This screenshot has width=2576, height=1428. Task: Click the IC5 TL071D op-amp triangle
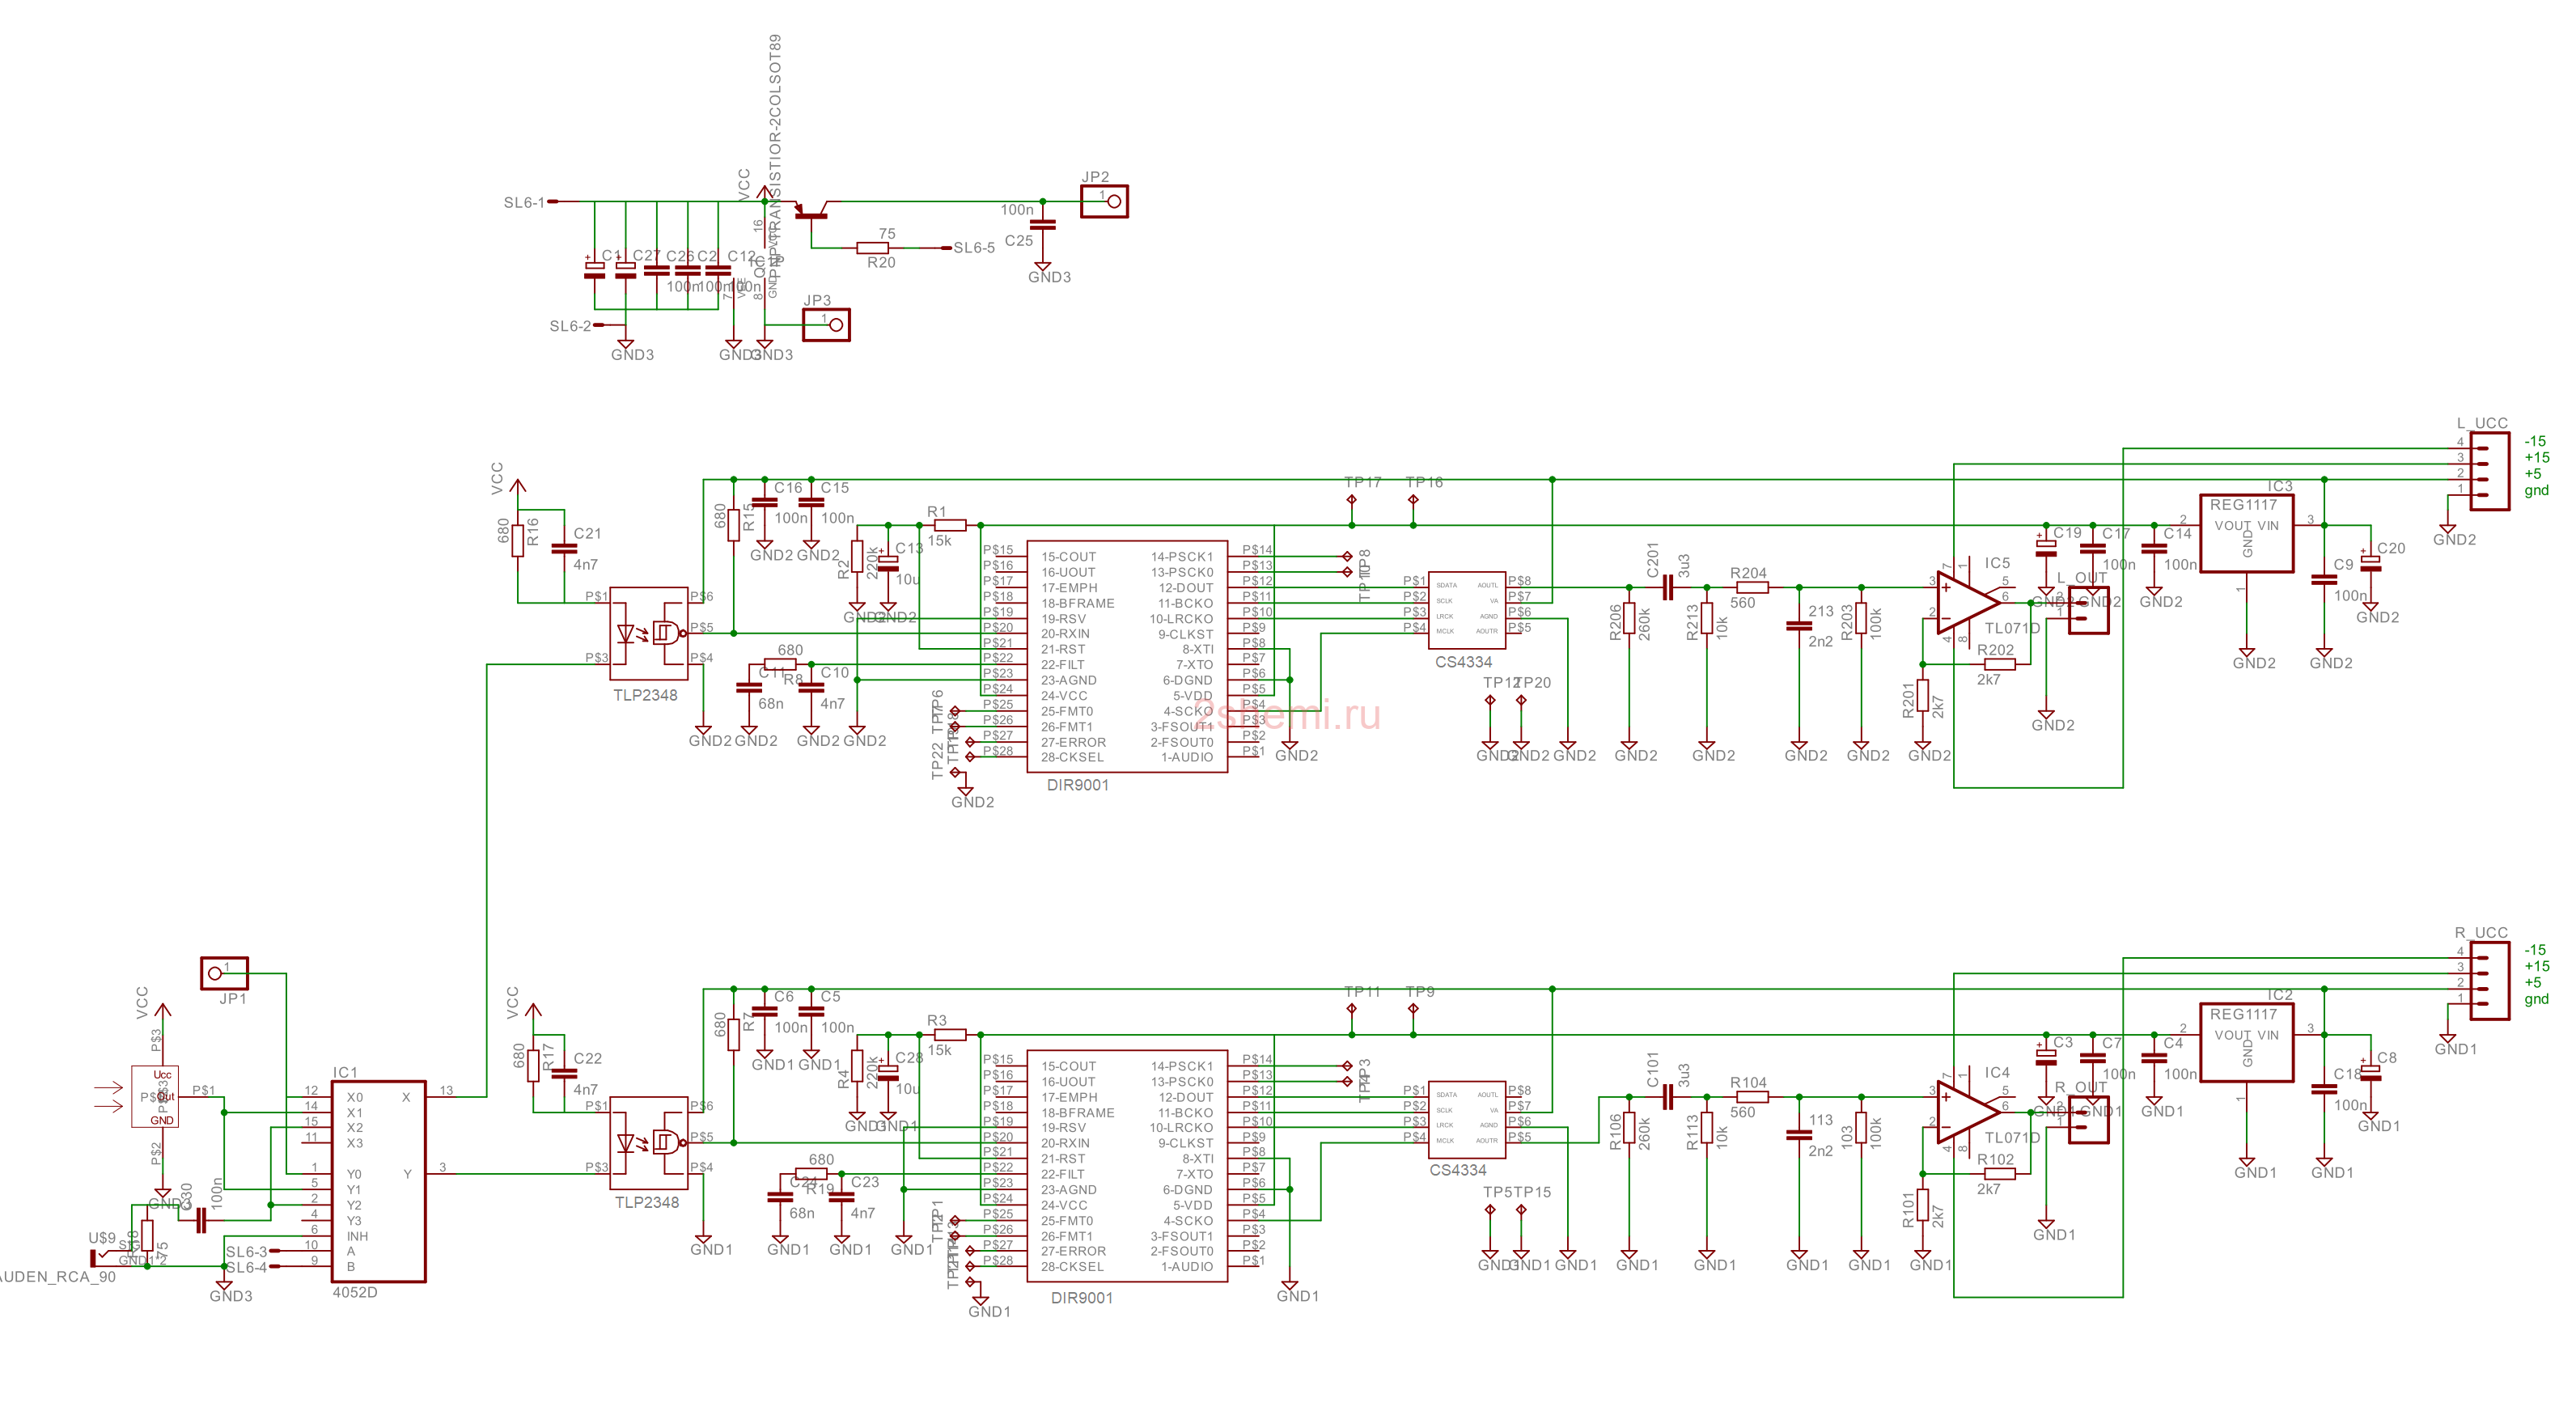click(1968, 603)
